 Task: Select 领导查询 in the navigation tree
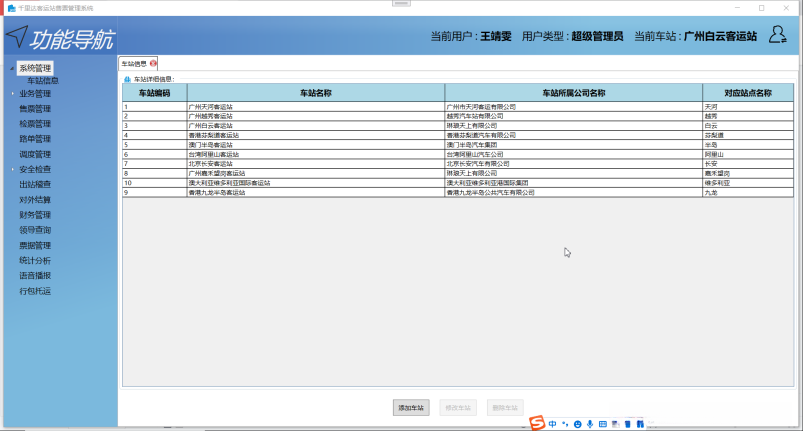[x=35, y=230]
